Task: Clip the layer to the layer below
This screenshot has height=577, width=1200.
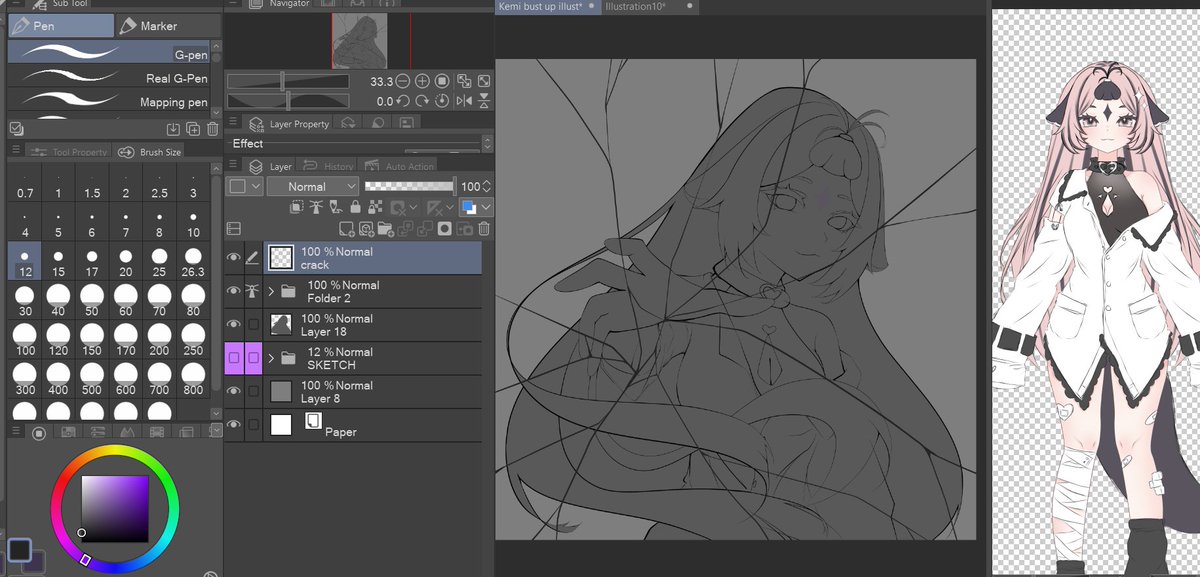Action: coord(296,206)
